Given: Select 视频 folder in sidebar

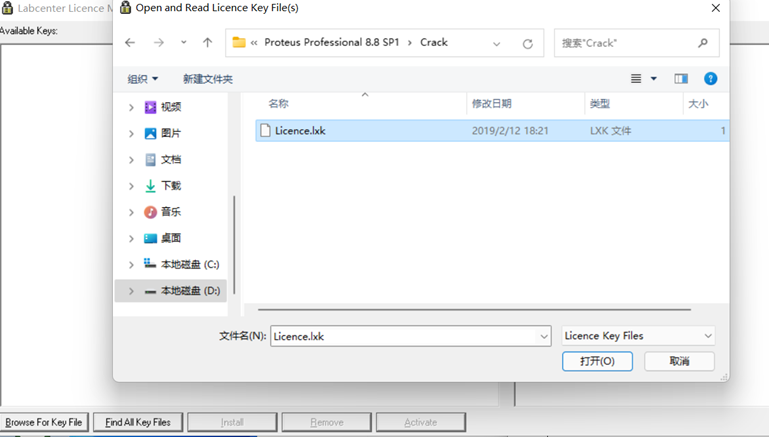Looking at the screenshot, I should pyautogui.click(x=171, y=107).
